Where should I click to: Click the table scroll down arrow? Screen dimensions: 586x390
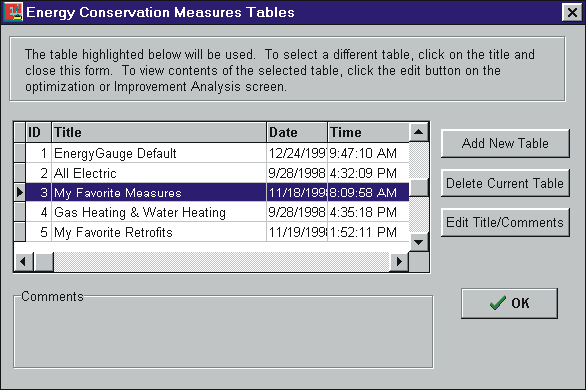coord(419,242)
